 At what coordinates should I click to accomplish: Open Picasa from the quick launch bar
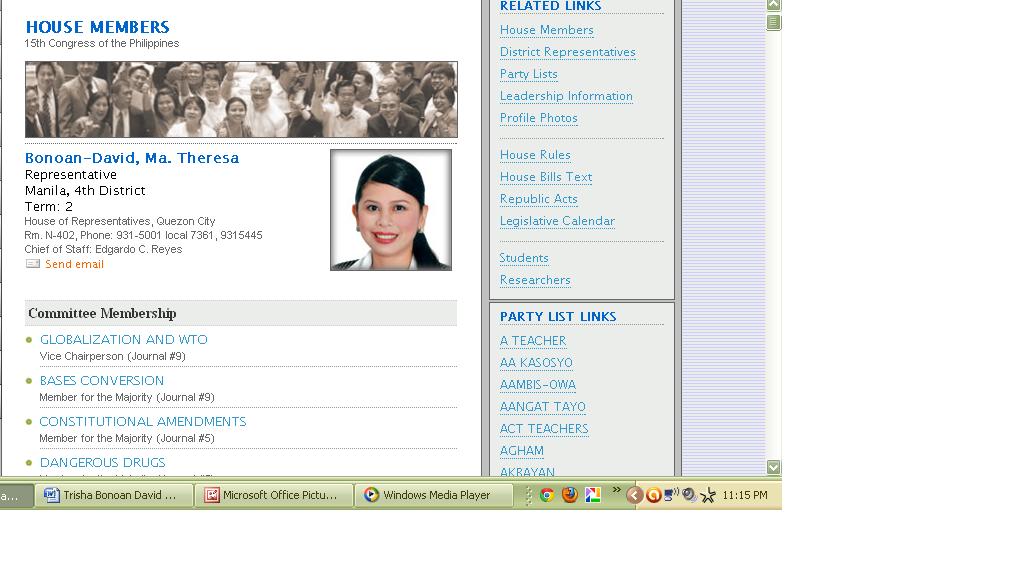[x=593, y=495]
